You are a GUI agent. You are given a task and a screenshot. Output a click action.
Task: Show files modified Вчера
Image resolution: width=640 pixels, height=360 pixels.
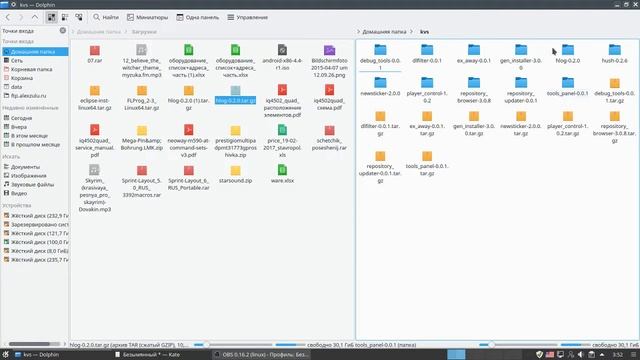pyautogui.click(x=35, y=127)
